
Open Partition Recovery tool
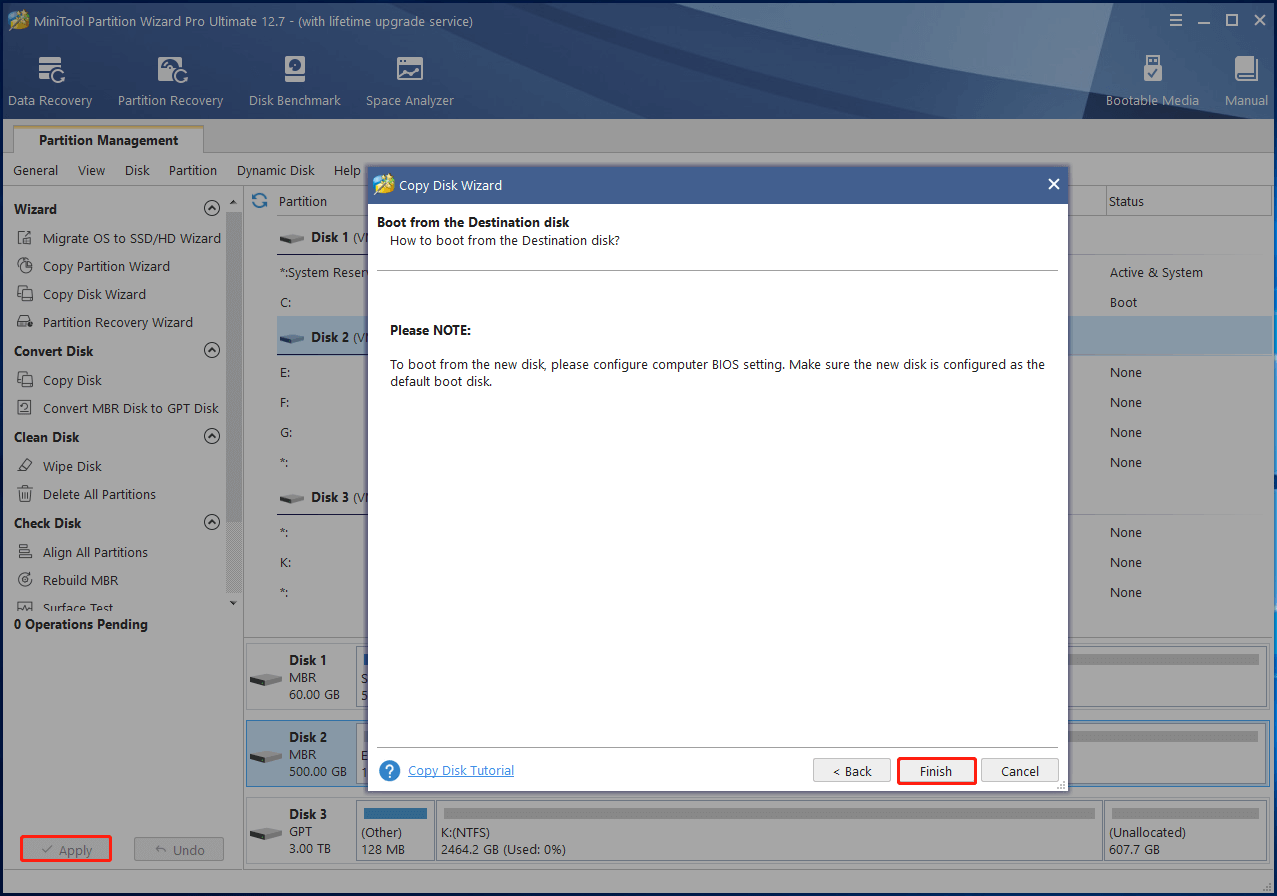(170, 82)
